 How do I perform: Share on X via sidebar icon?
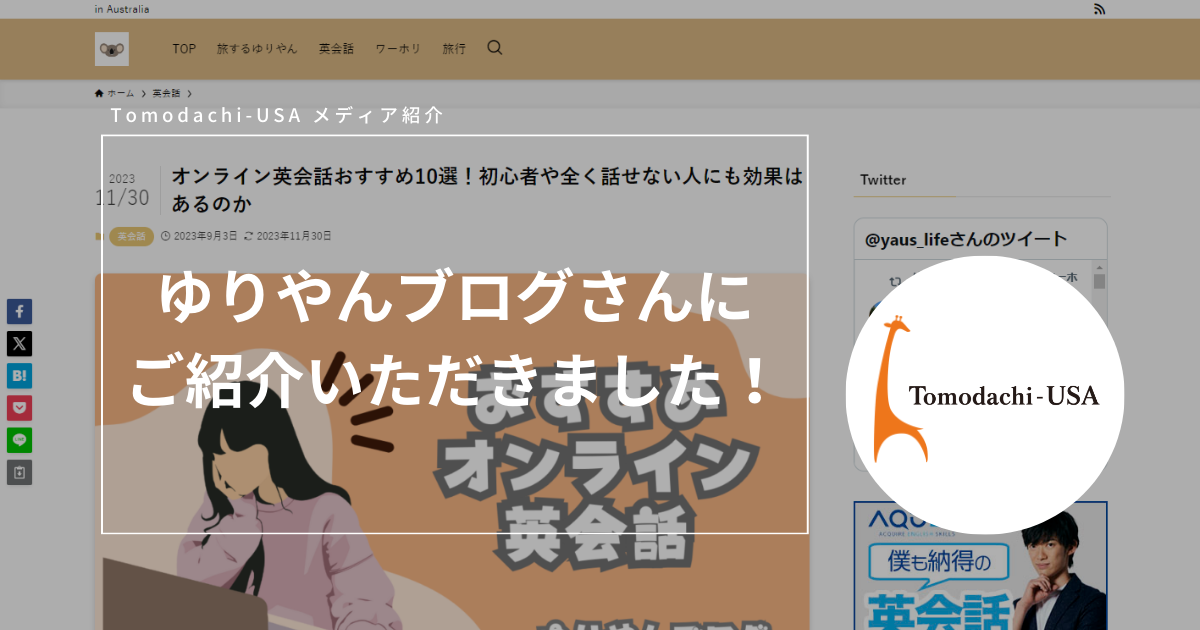(20, 344)
